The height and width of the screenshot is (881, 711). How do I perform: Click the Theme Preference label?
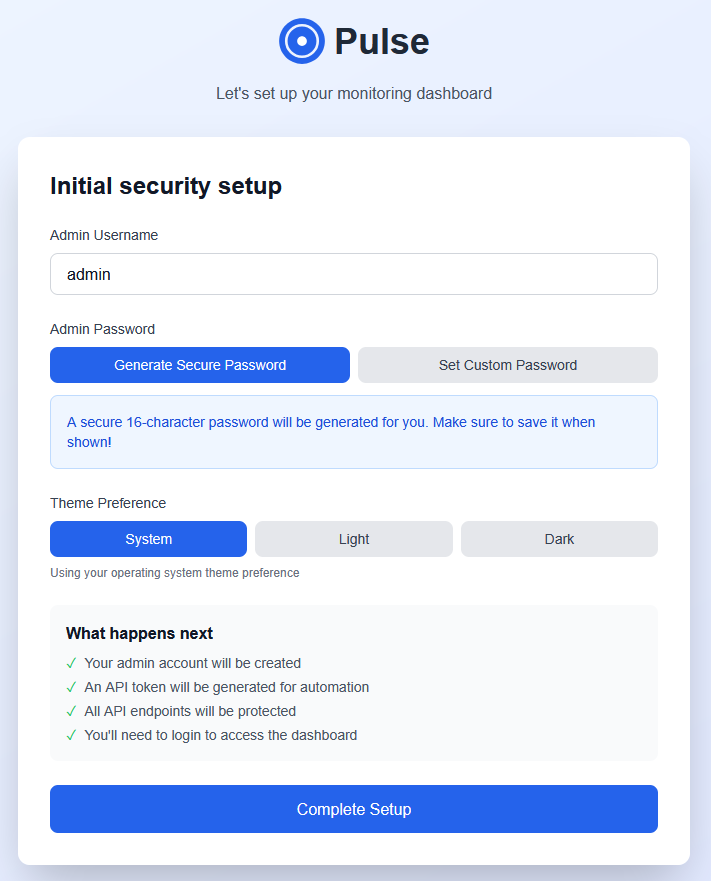pyautogui.click(x=108, y=503)
